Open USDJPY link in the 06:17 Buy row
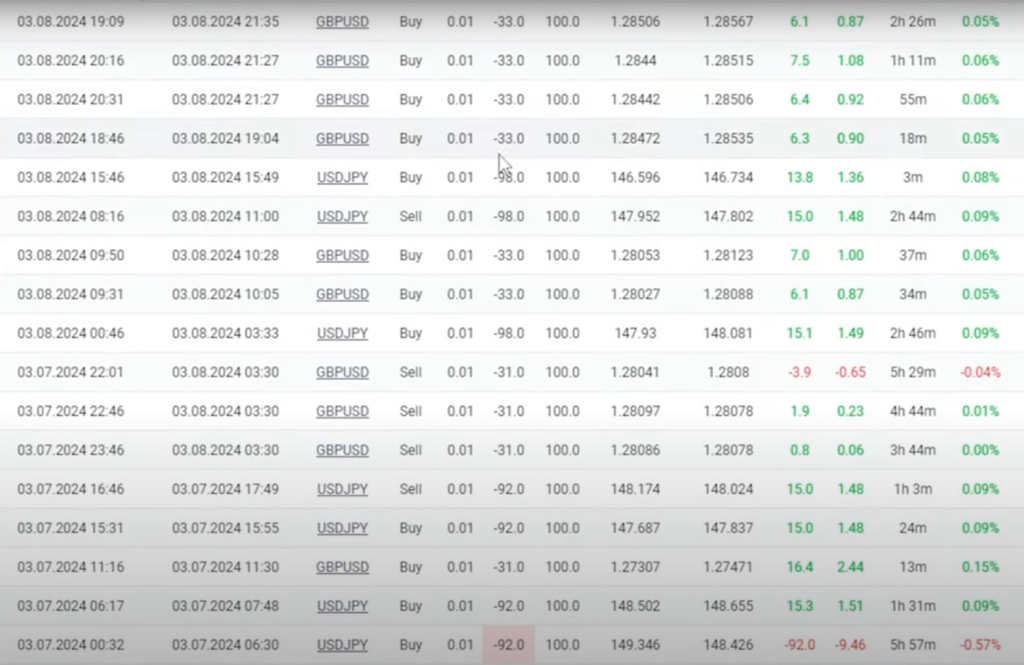This screenshot has width=1024, height=665. pos(342,606)
